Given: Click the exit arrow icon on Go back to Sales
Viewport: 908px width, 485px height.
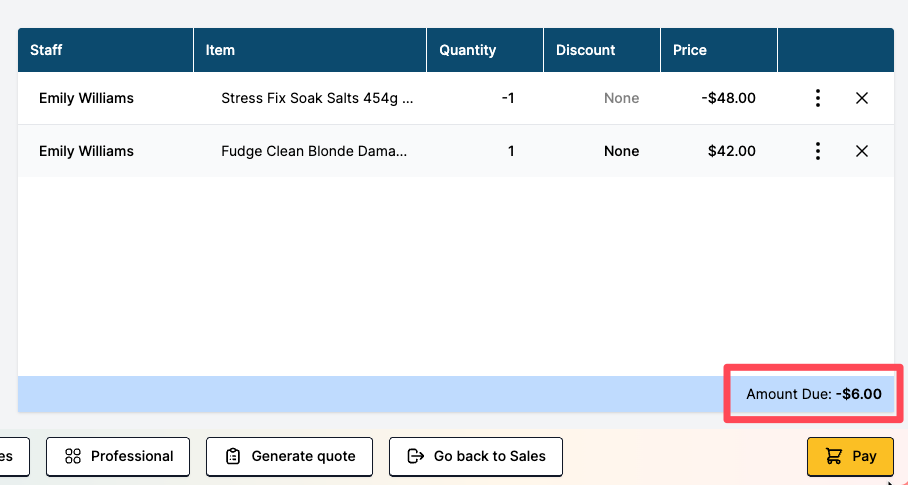Looking at the screenshot, I should [416, 456].
